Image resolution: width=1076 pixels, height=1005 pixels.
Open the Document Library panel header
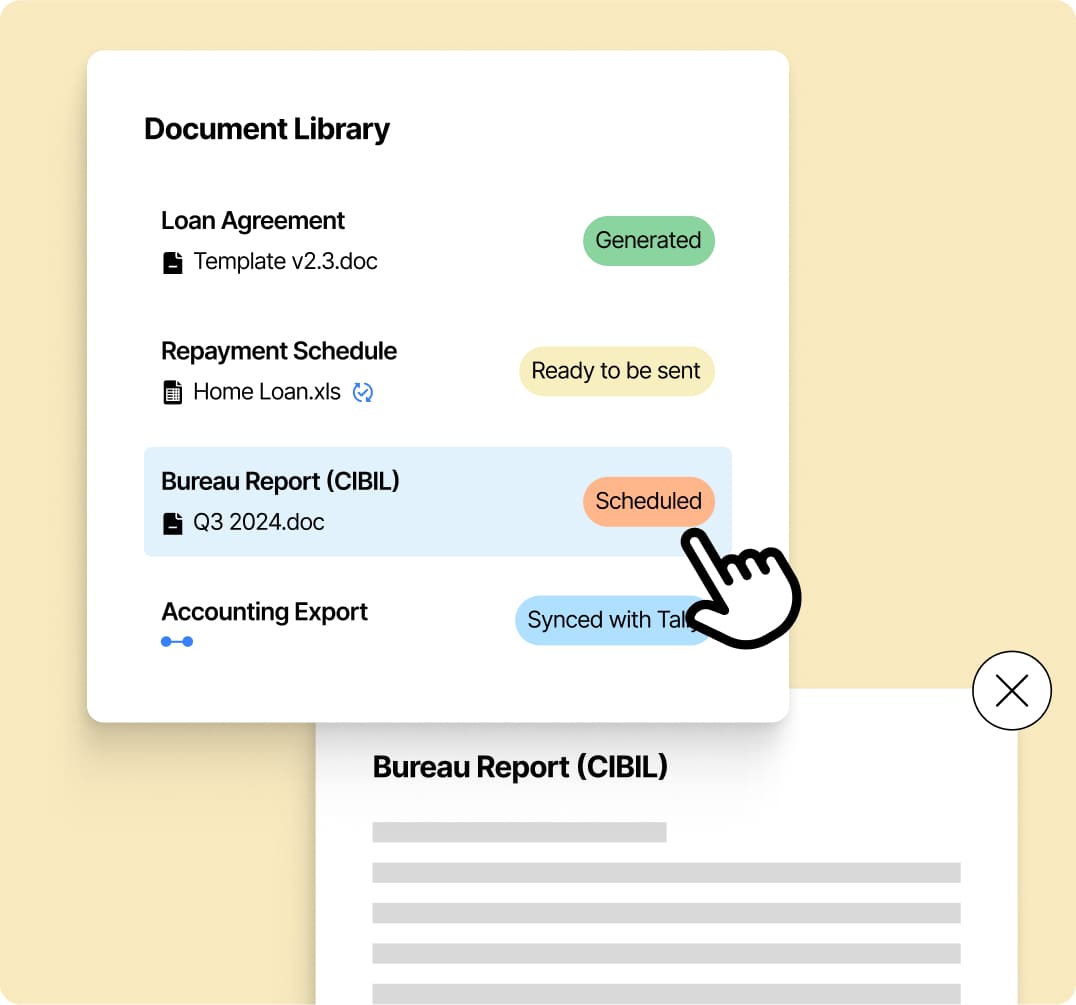[266, 129]
